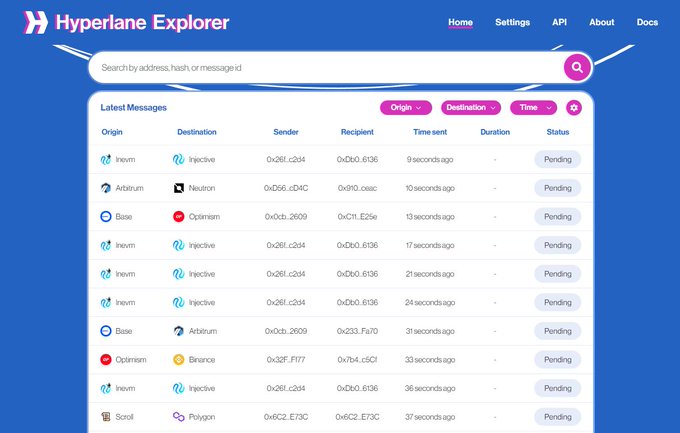The image size is (680, 433).
Task: Click Injective icon in the 17 seconds ago row
Action: [x=179, y=245]
